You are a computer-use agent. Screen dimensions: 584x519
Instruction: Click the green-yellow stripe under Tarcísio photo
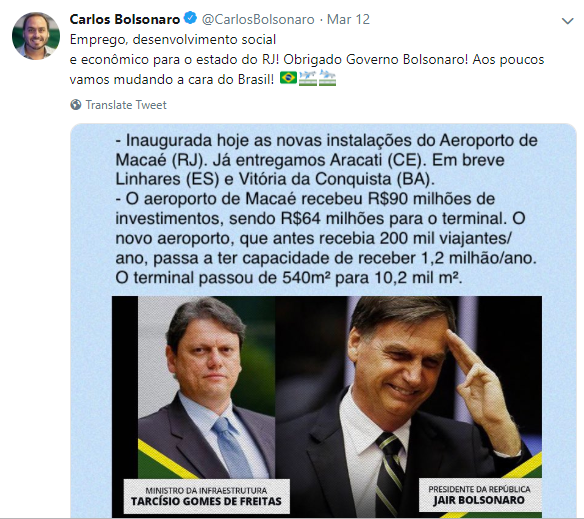coord(168,459)
